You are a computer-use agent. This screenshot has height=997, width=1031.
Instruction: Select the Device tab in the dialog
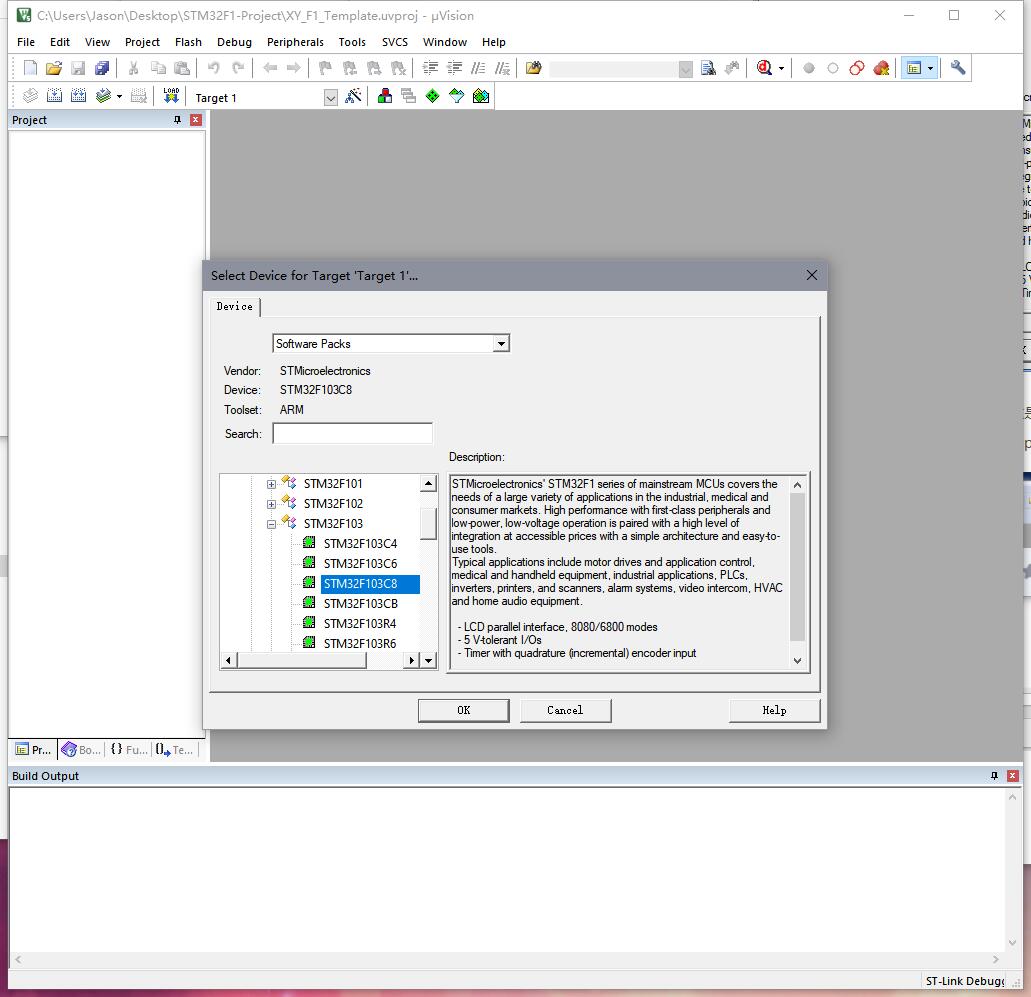235,306
